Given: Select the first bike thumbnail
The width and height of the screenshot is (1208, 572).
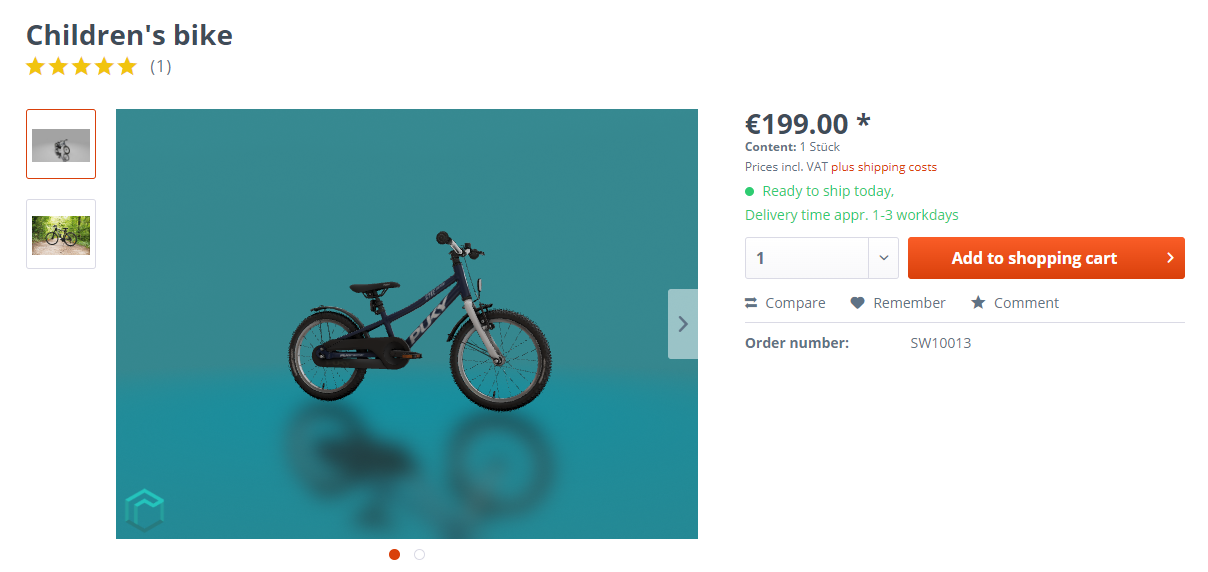Looking at the screenshot, I should 61,144.
